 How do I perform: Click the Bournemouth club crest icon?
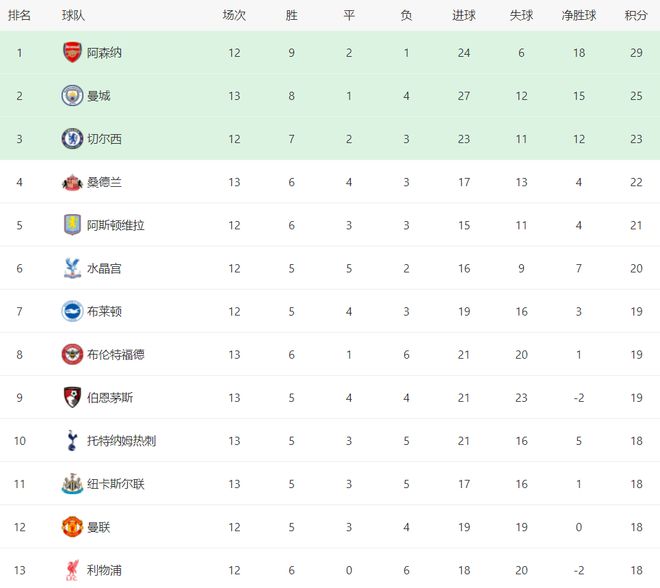[72, 397]
